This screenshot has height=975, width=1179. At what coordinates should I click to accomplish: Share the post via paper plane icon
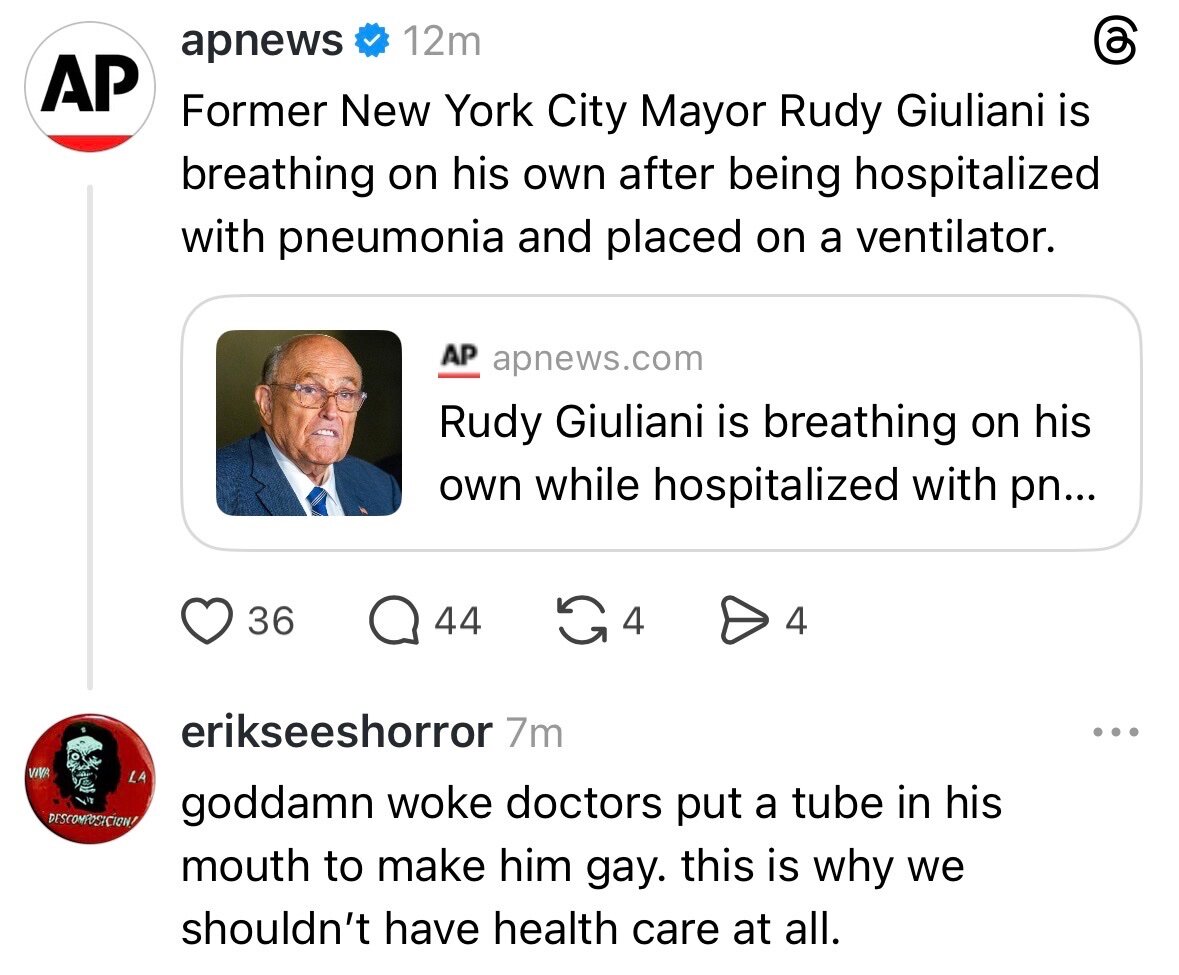point(744,621)
